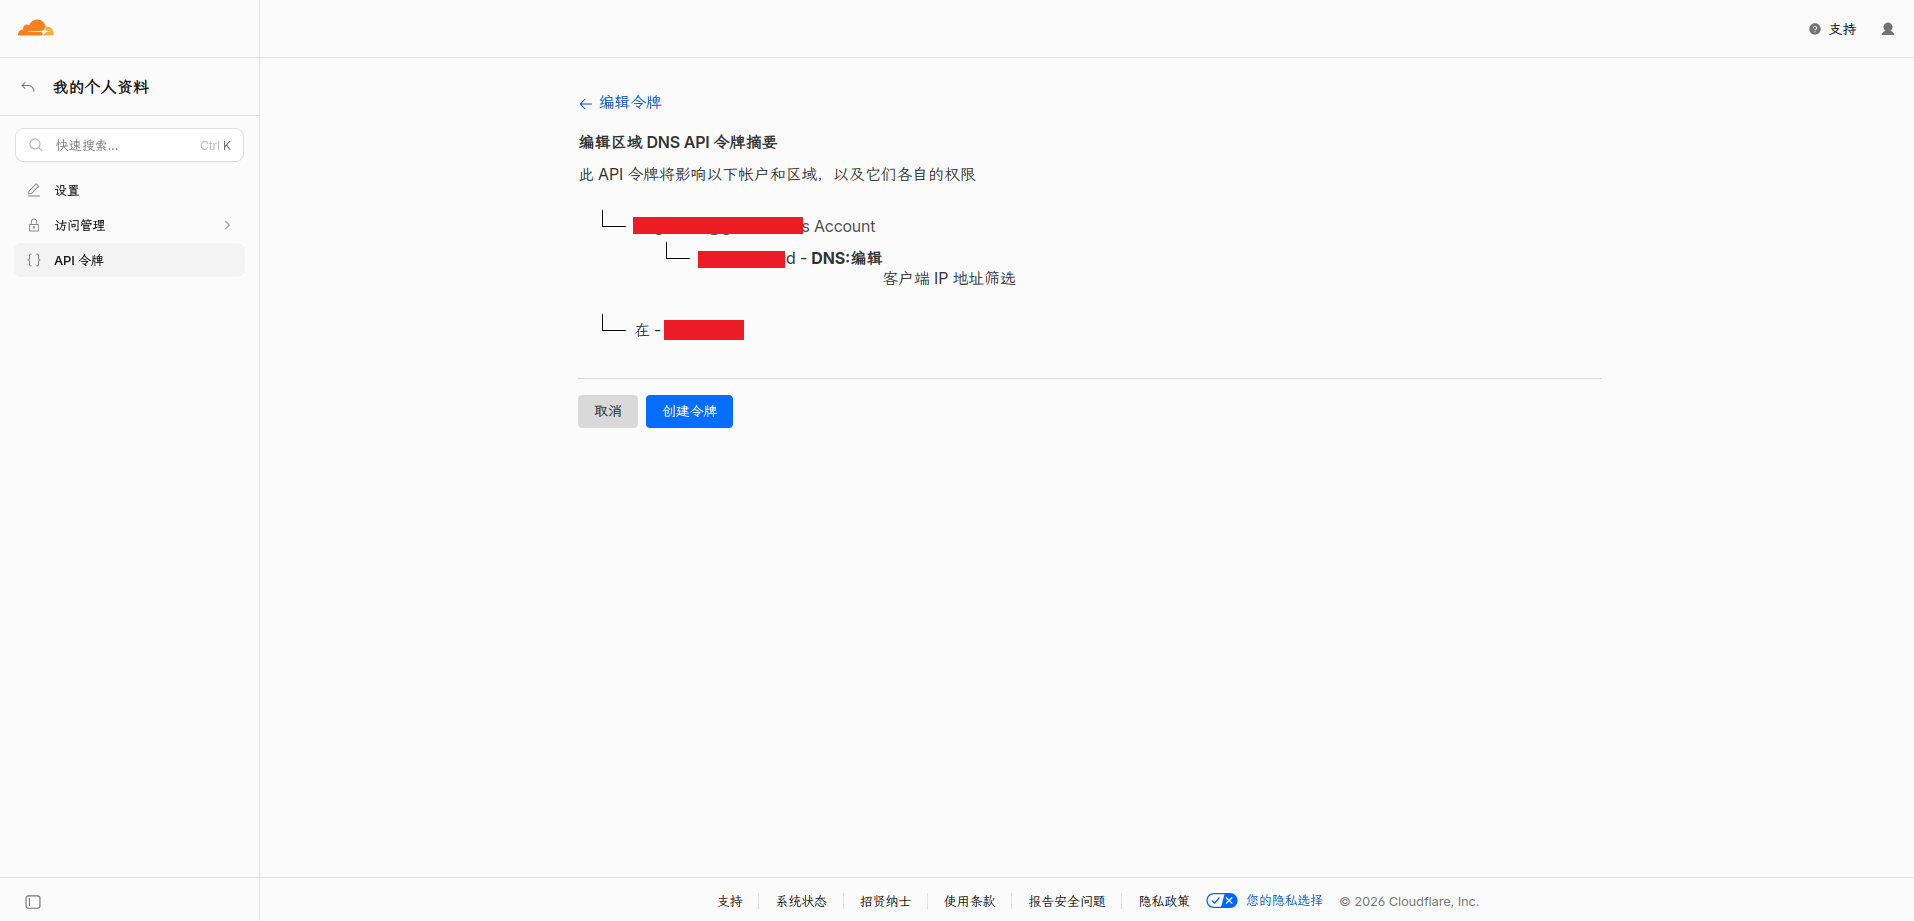Viewport: 1914px width, 921px height.
Task: Open 报告安全问题 footer link
Action: pyautogui.click(x=1067, y=901)
